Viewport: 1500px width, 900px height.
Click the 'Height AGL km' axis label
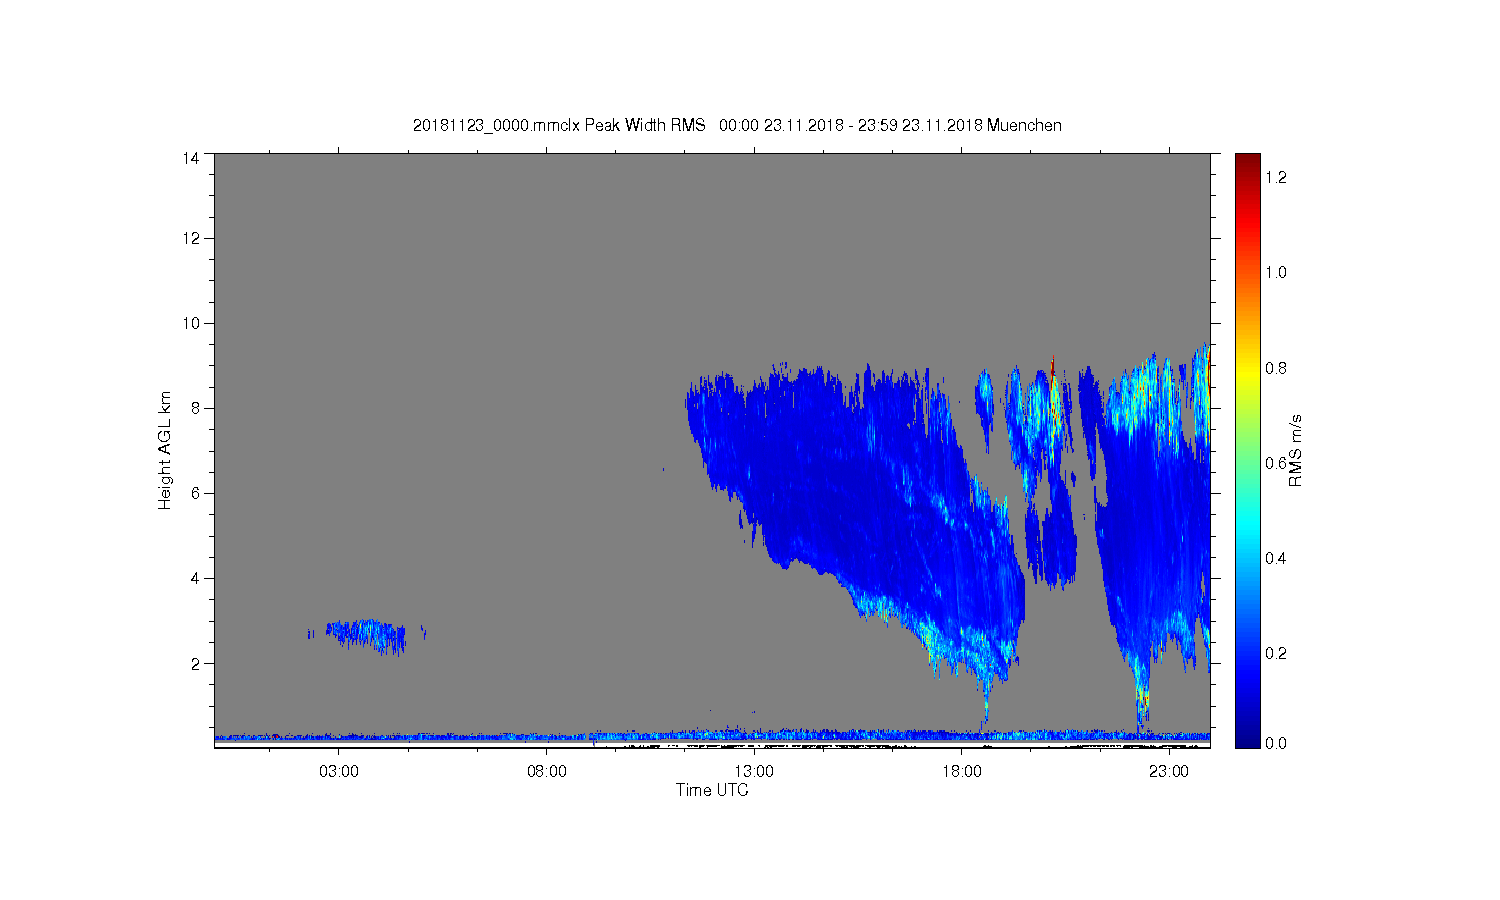(x=165, y=450)
